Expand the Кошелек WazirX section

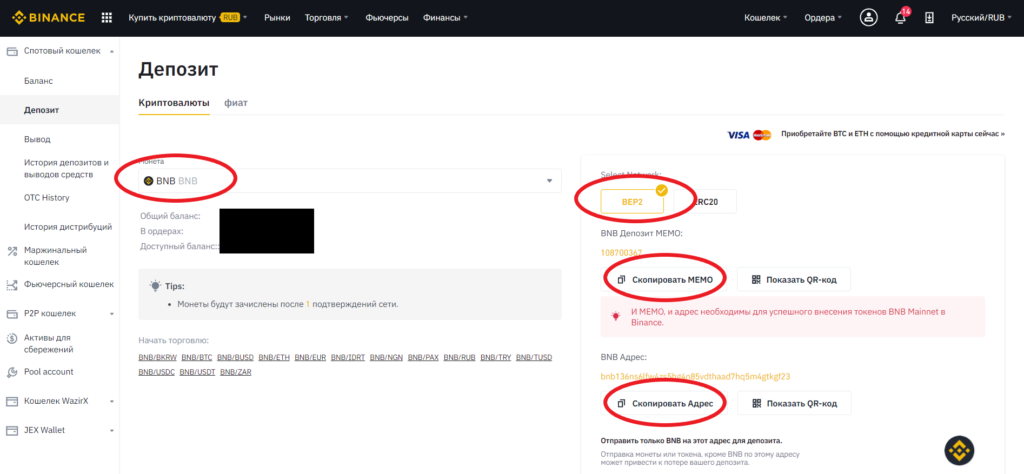[x=112, y=402]
